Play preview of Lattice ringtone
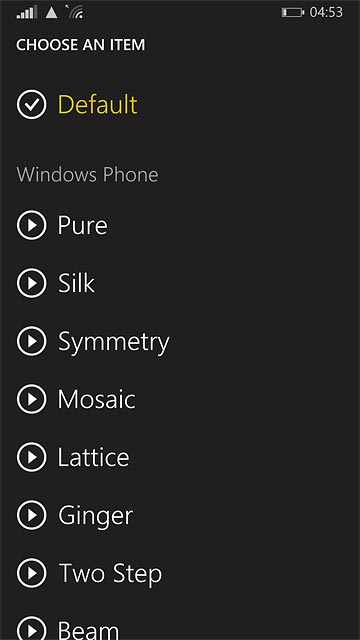Image resolution: width=360 pixels, height=640 pixels. 31,457
